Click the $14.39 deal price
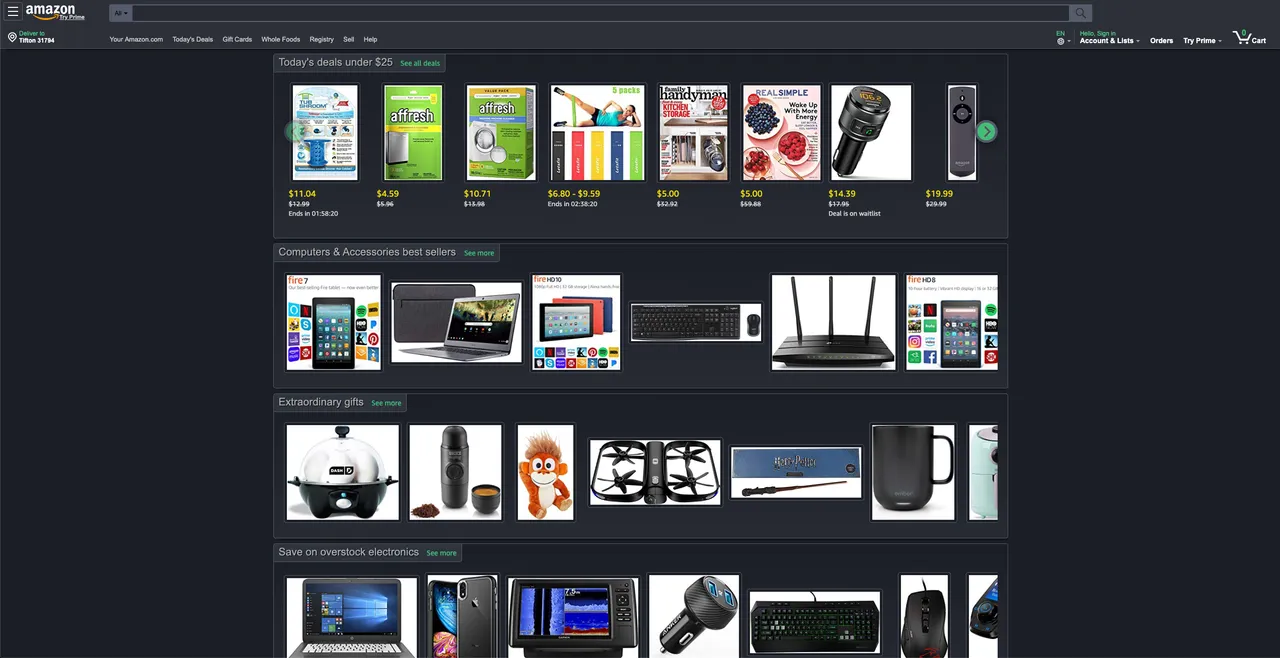The image size is (1280, 658). [x=842, y=194]
